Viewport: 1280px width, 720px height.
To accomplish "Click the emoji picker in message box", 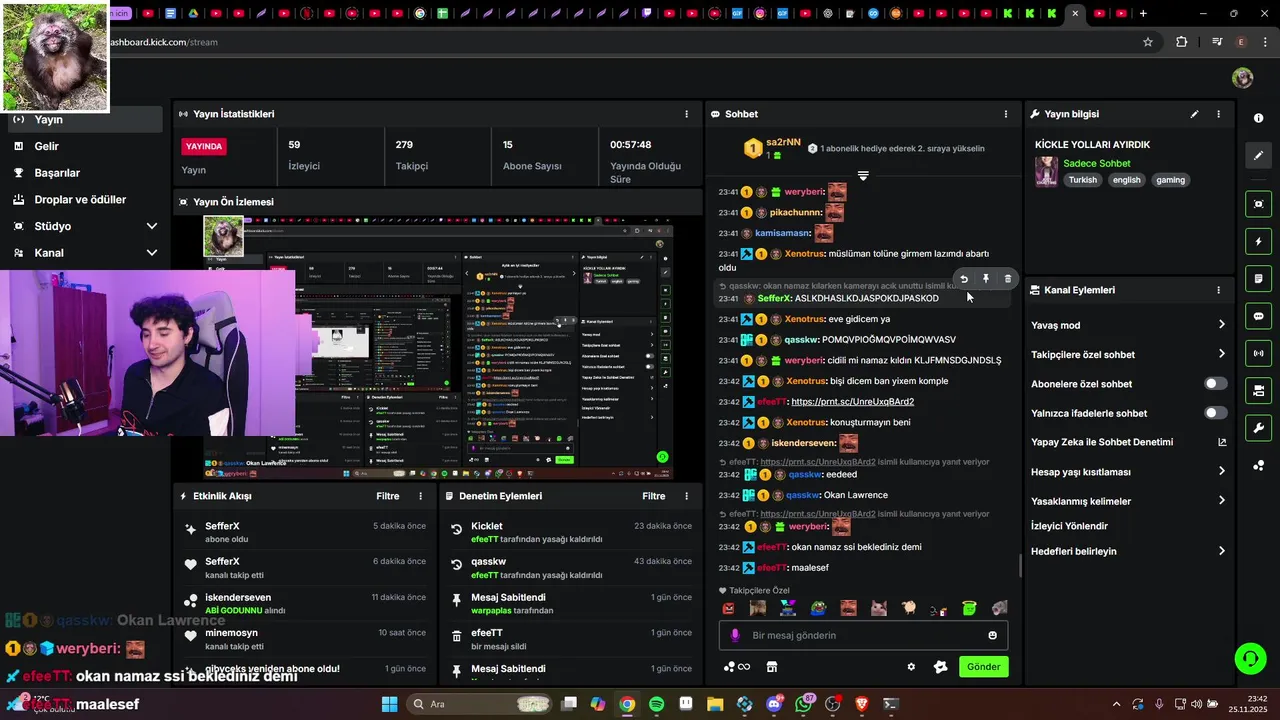I will pyautogui.click(x=992, y=635).
